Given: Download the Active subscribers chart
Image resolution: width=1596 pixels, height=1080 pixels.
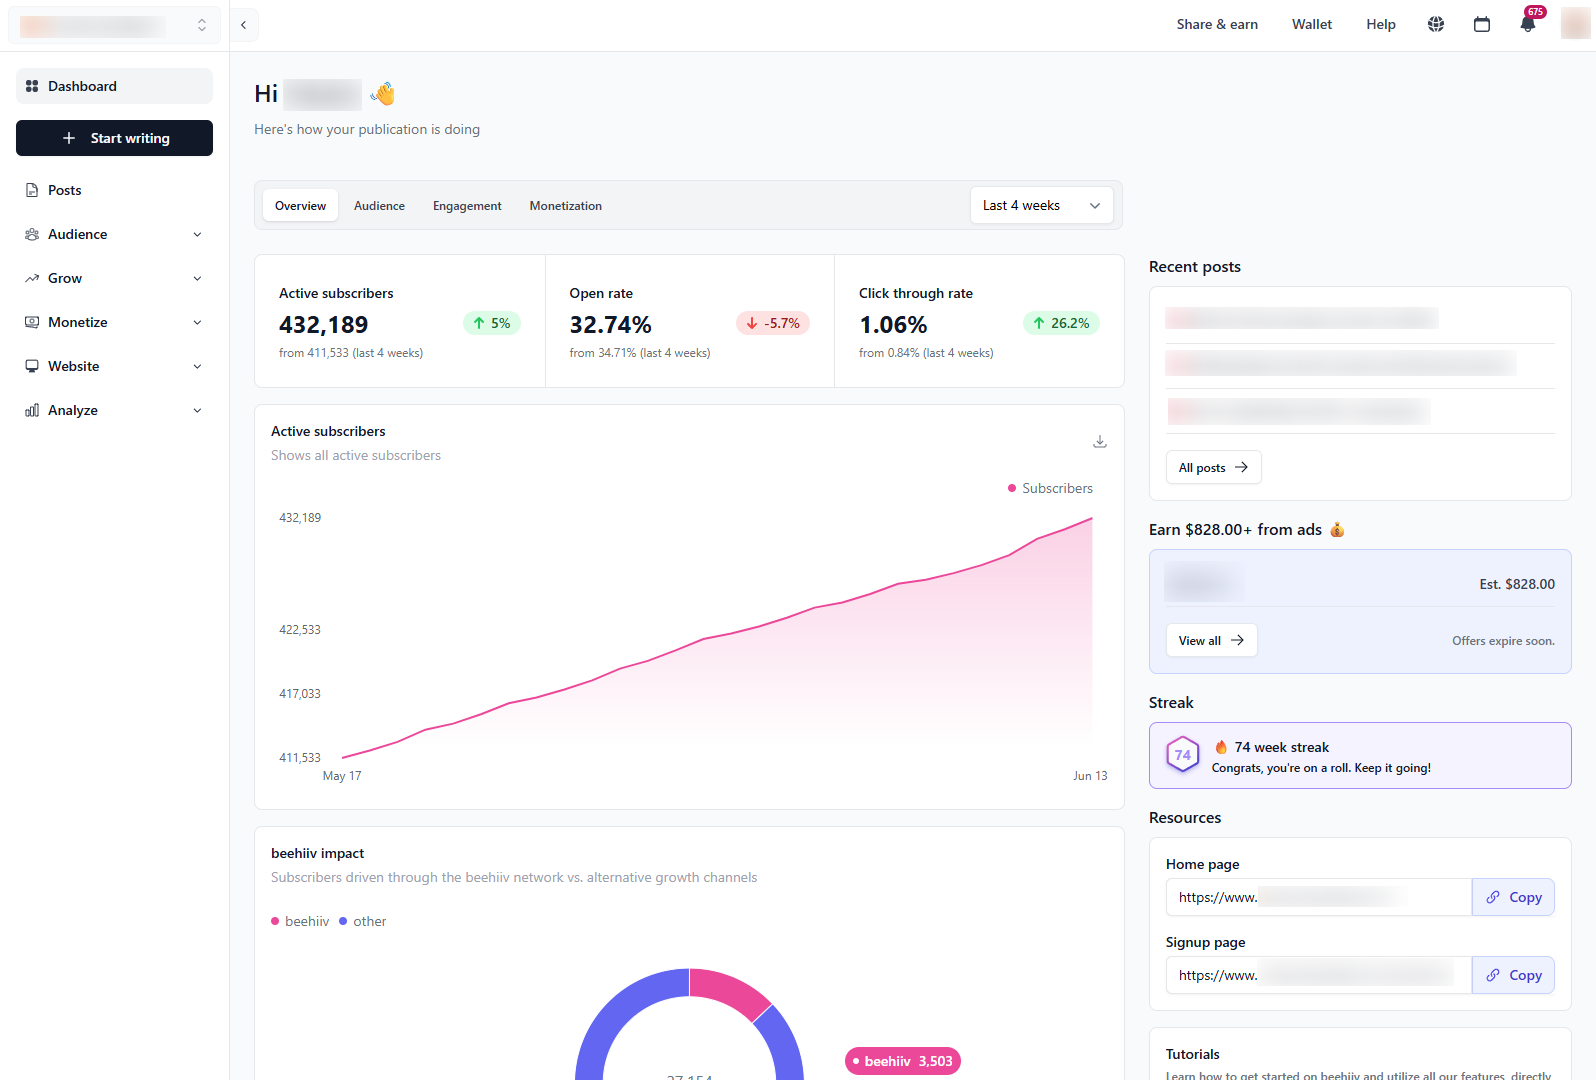Looking at the screenshot, I should (1100, 441).
